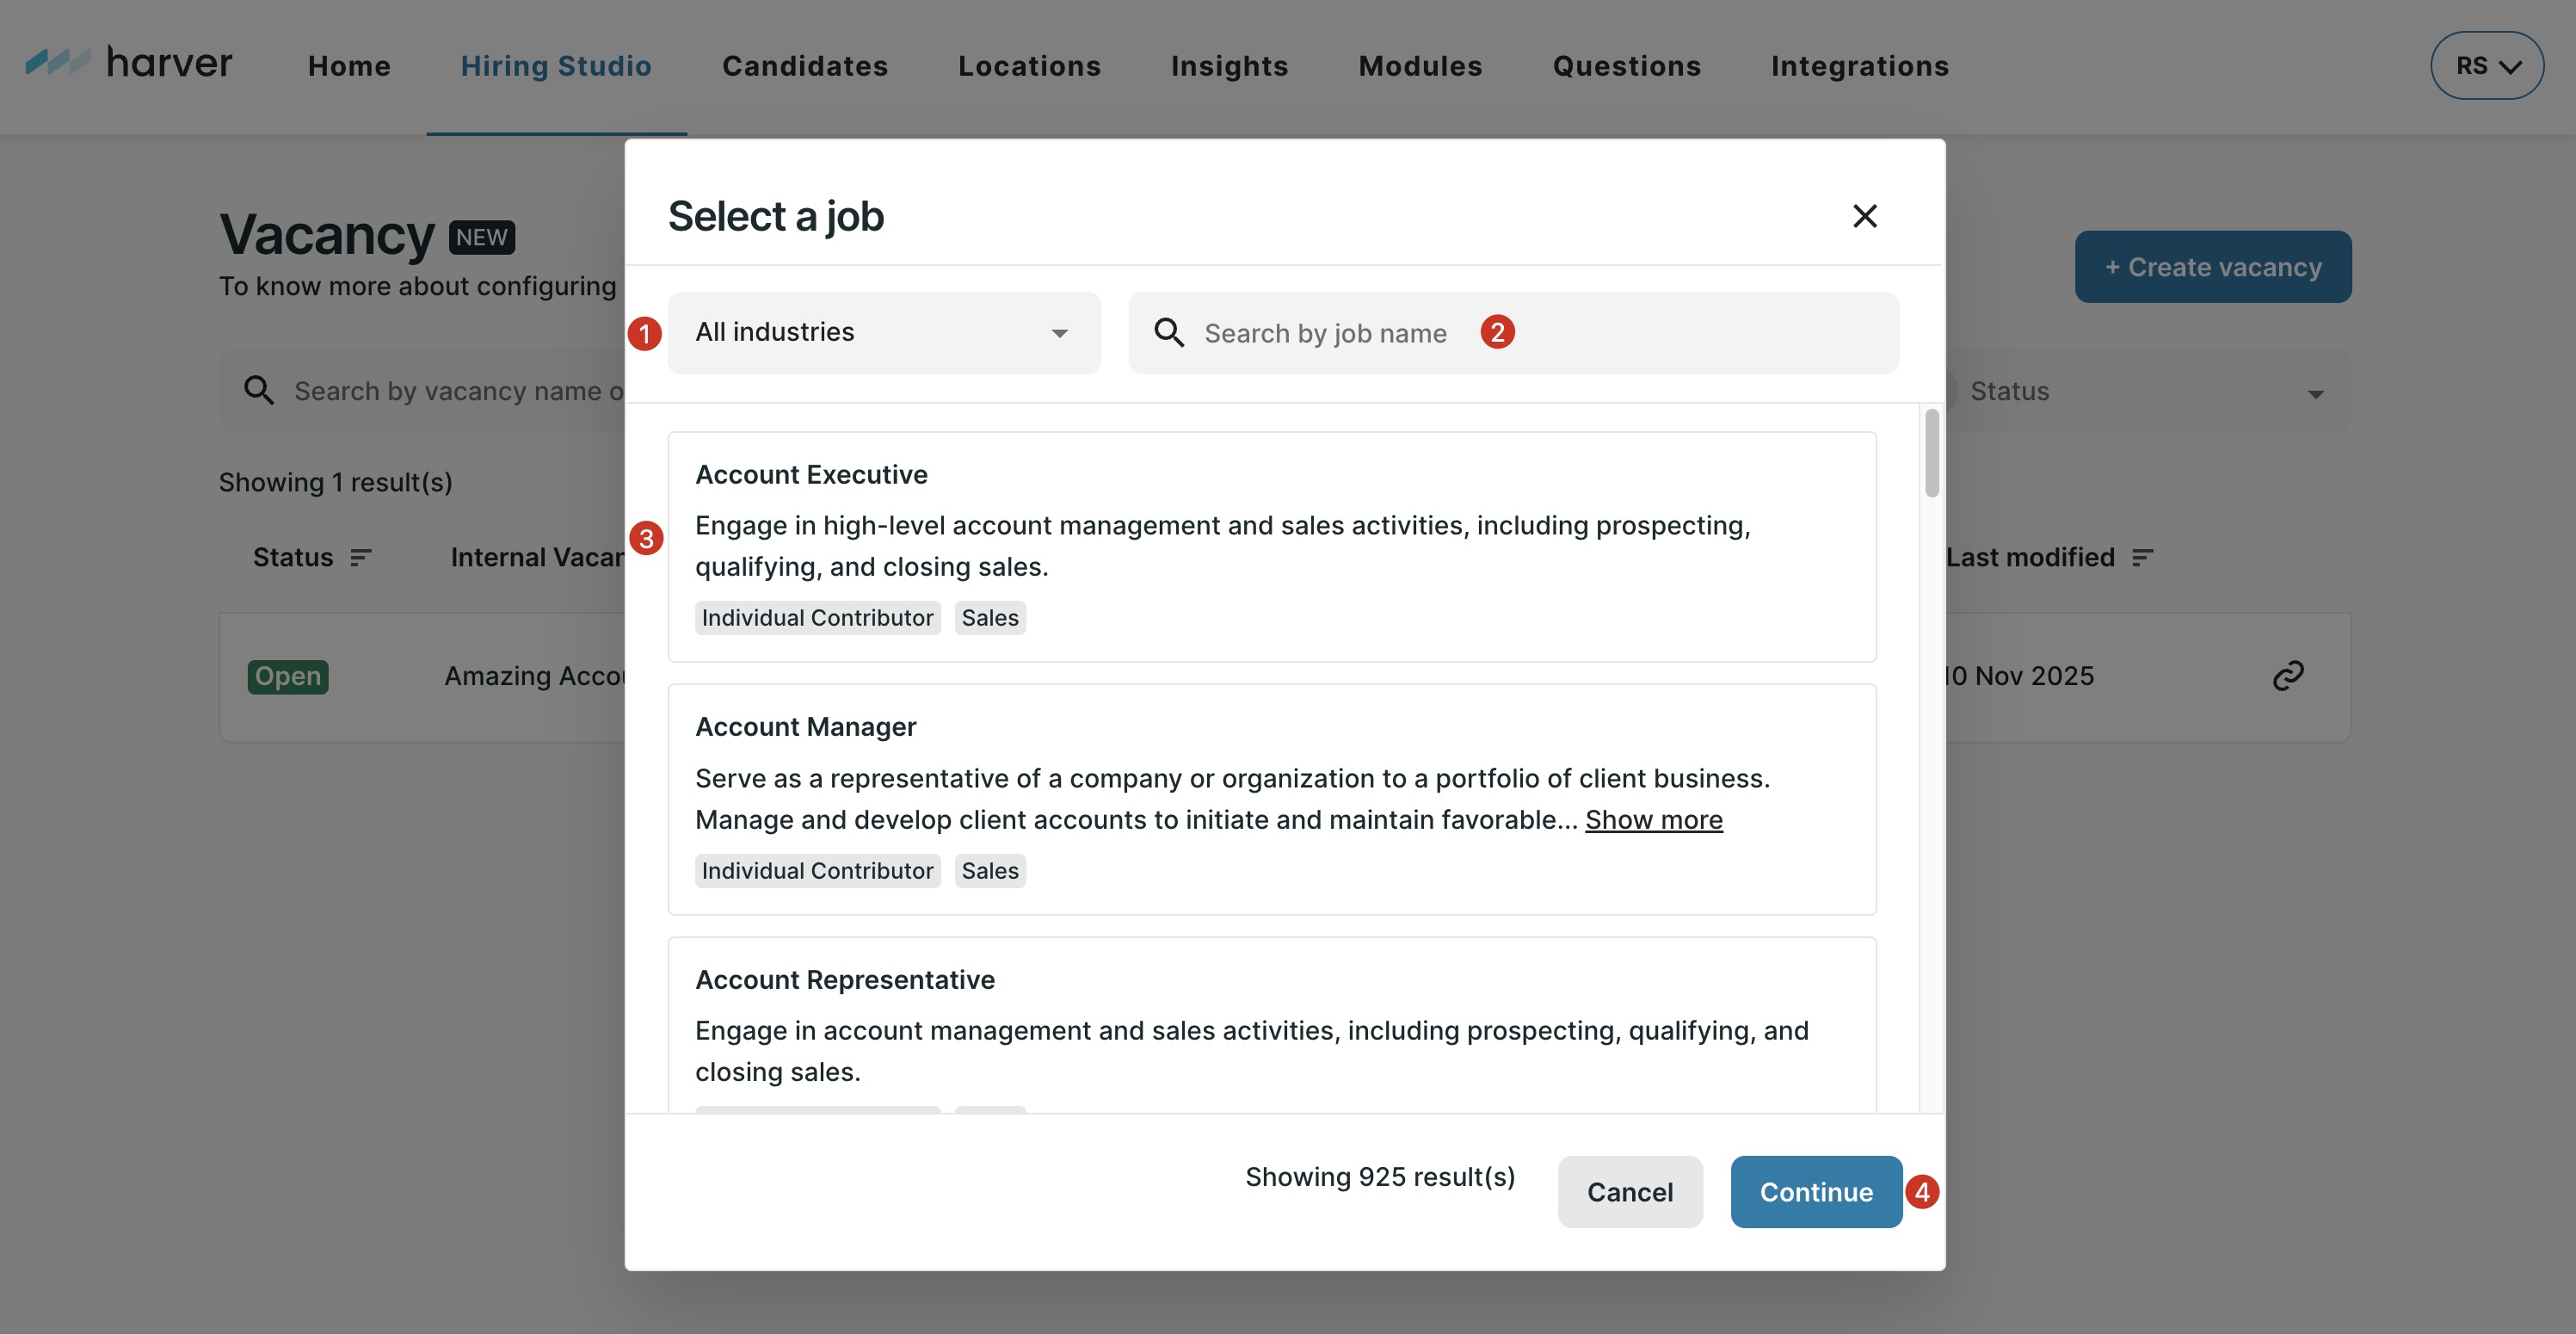
Task: Click the Harver logo icon
Action: tap(58, 62)
